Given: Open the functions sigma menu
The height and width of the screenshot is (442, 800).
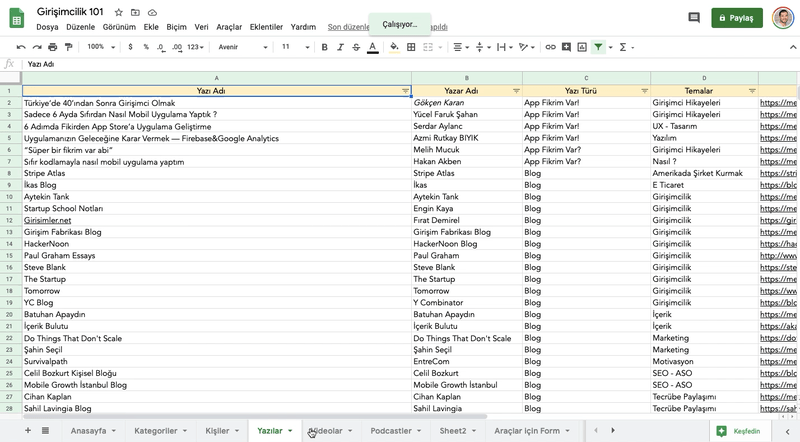Looking at the screenshot, I should click(626, 47).
